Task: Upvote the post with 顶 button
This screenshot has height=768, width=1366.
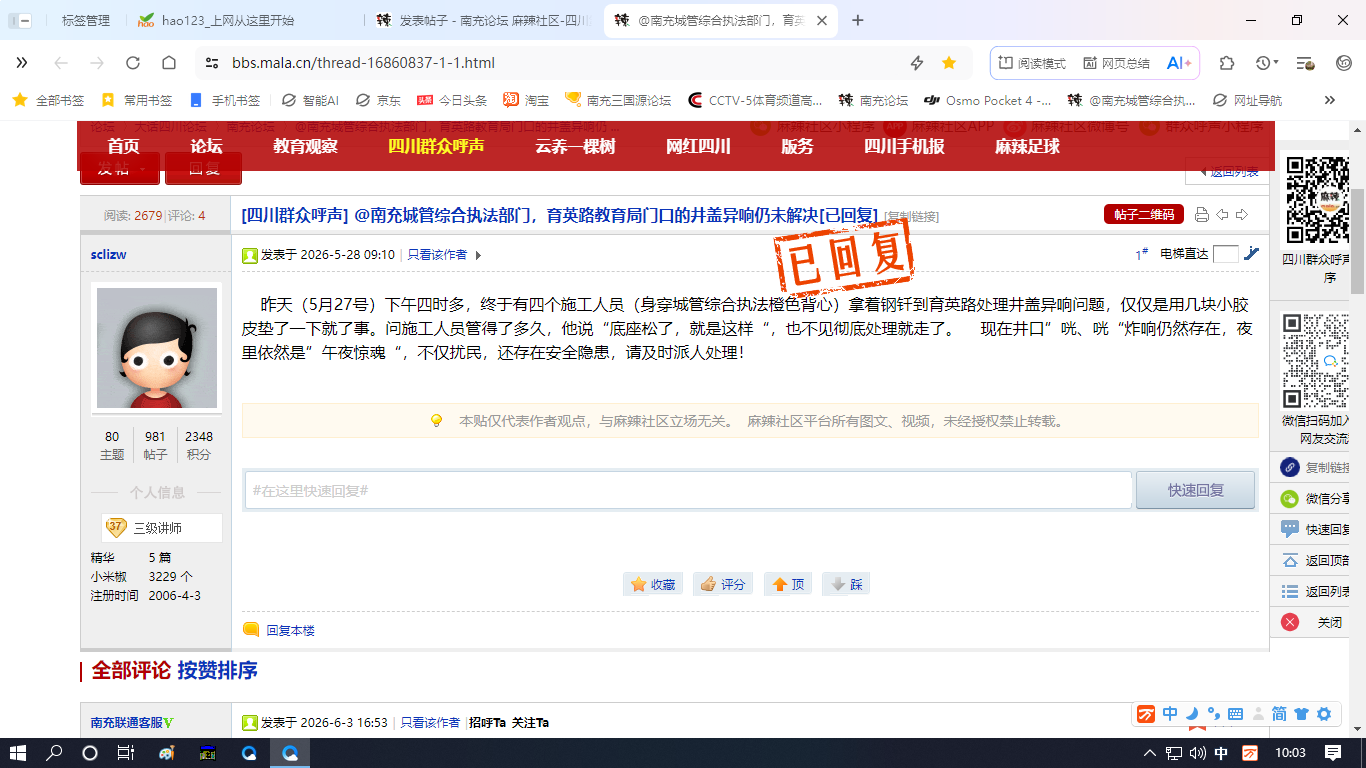Action: click(x=787, y=584)
